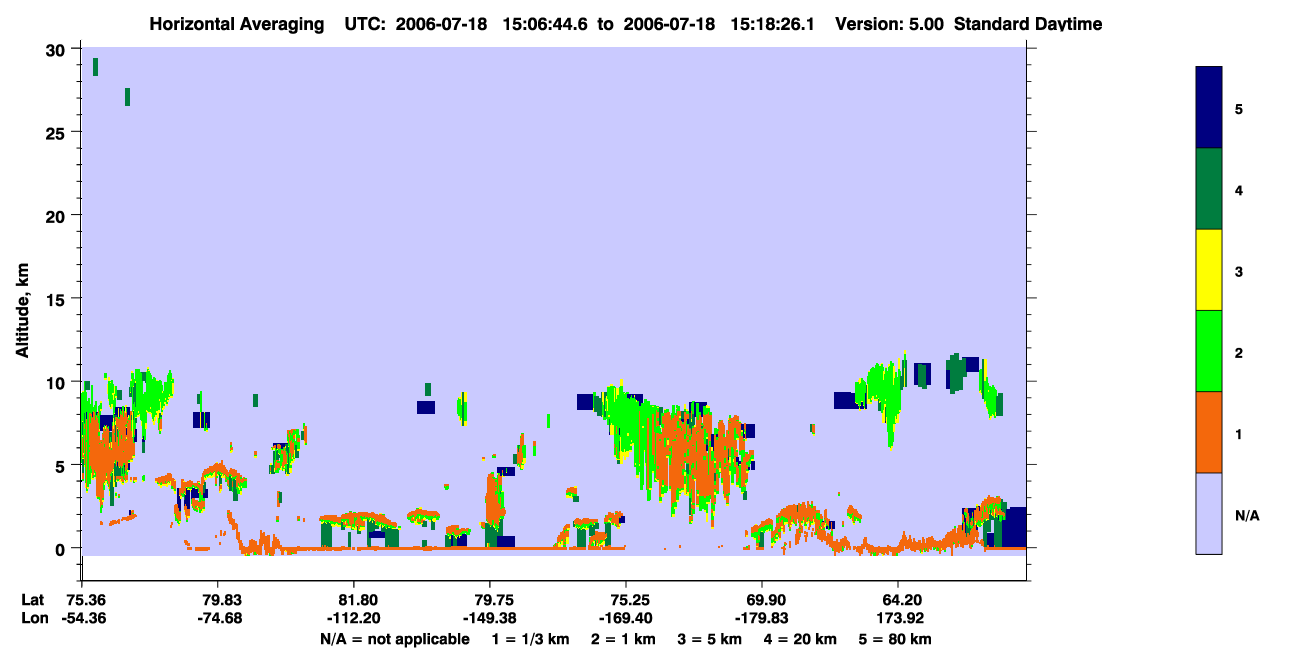Click the orange colorbar segment labeled 1
1300x667 pixels.
tap(1209, 432)
